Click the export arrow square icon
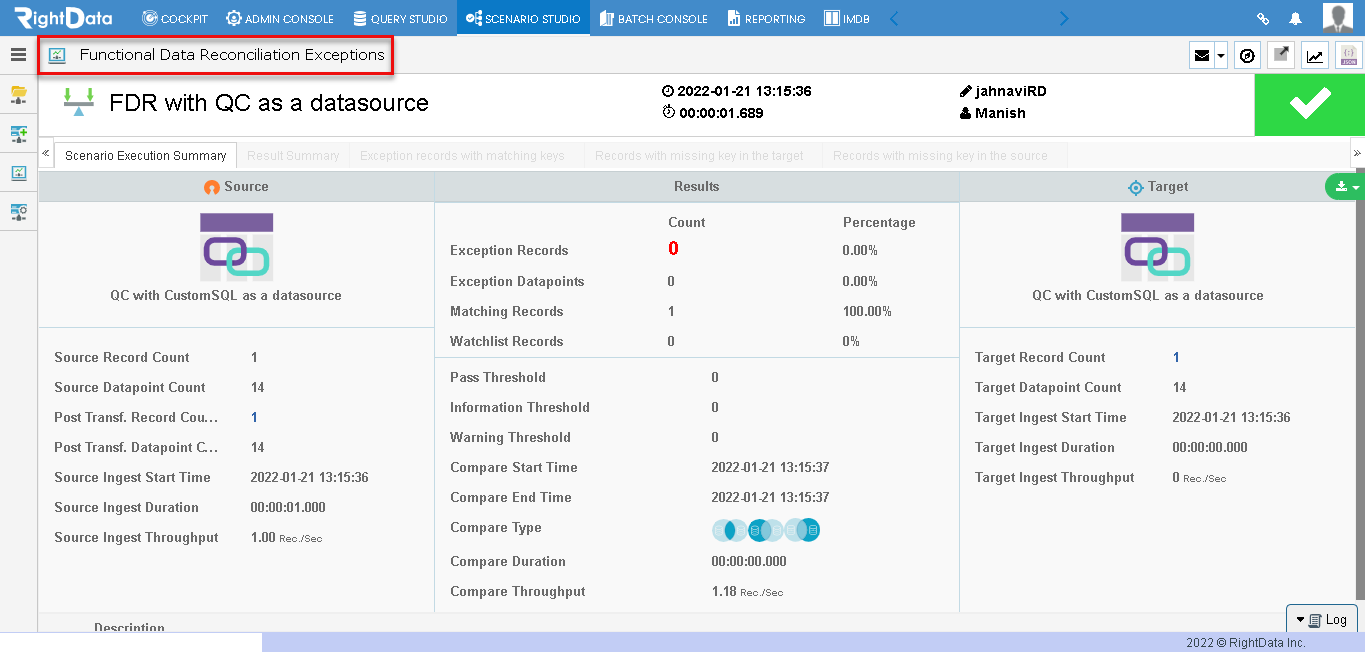Screen dimensions: 1365x652 [1281, 56]
